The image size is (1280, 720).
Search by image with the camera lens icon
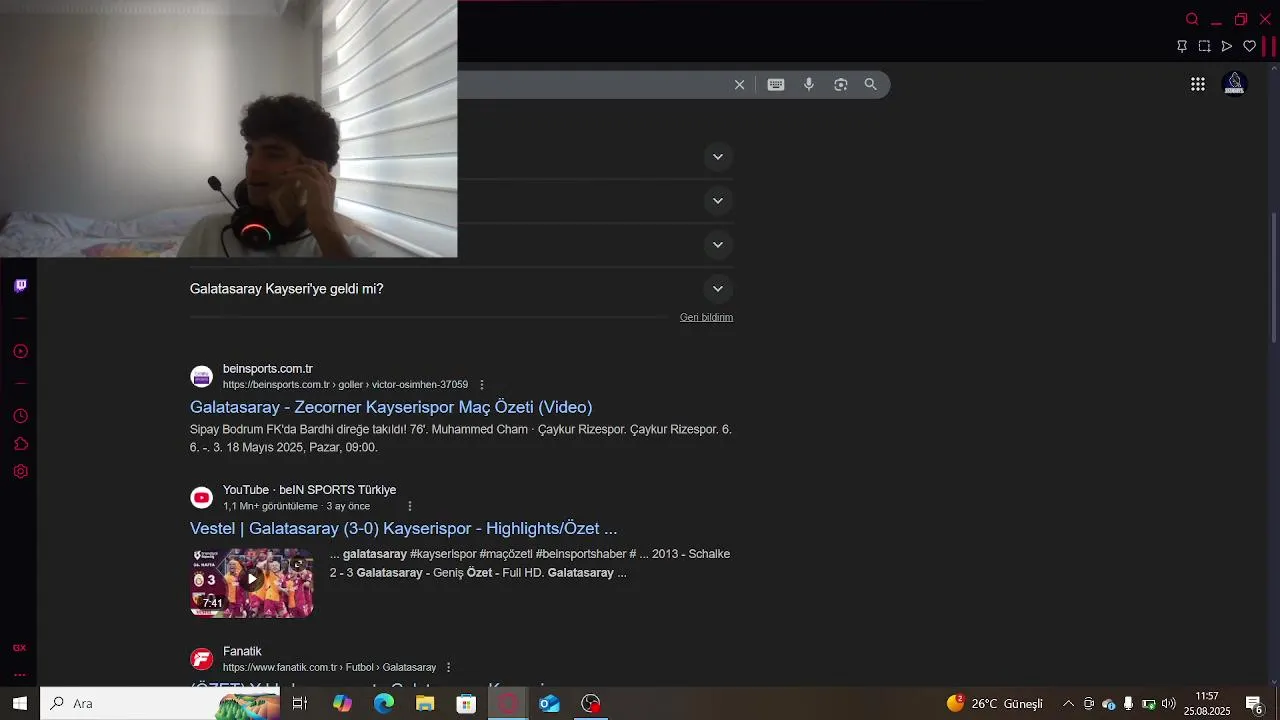pos(841,85)
